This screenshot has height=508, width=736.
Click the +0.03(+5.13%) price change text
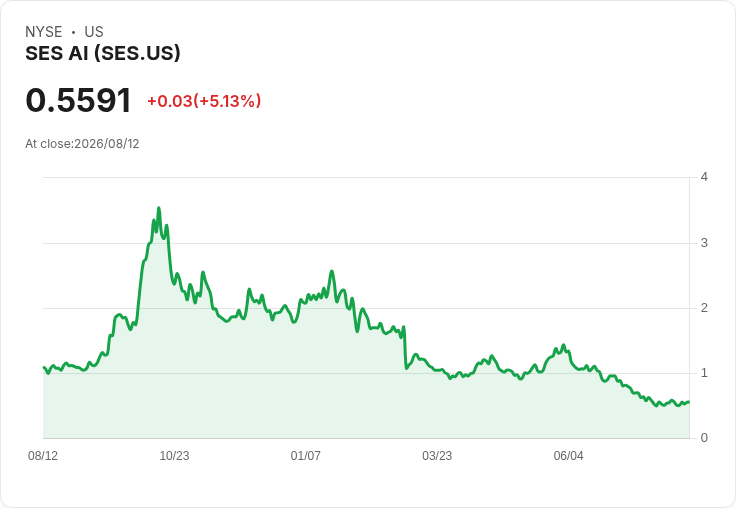pyautogui.click(x=204, y=101)
